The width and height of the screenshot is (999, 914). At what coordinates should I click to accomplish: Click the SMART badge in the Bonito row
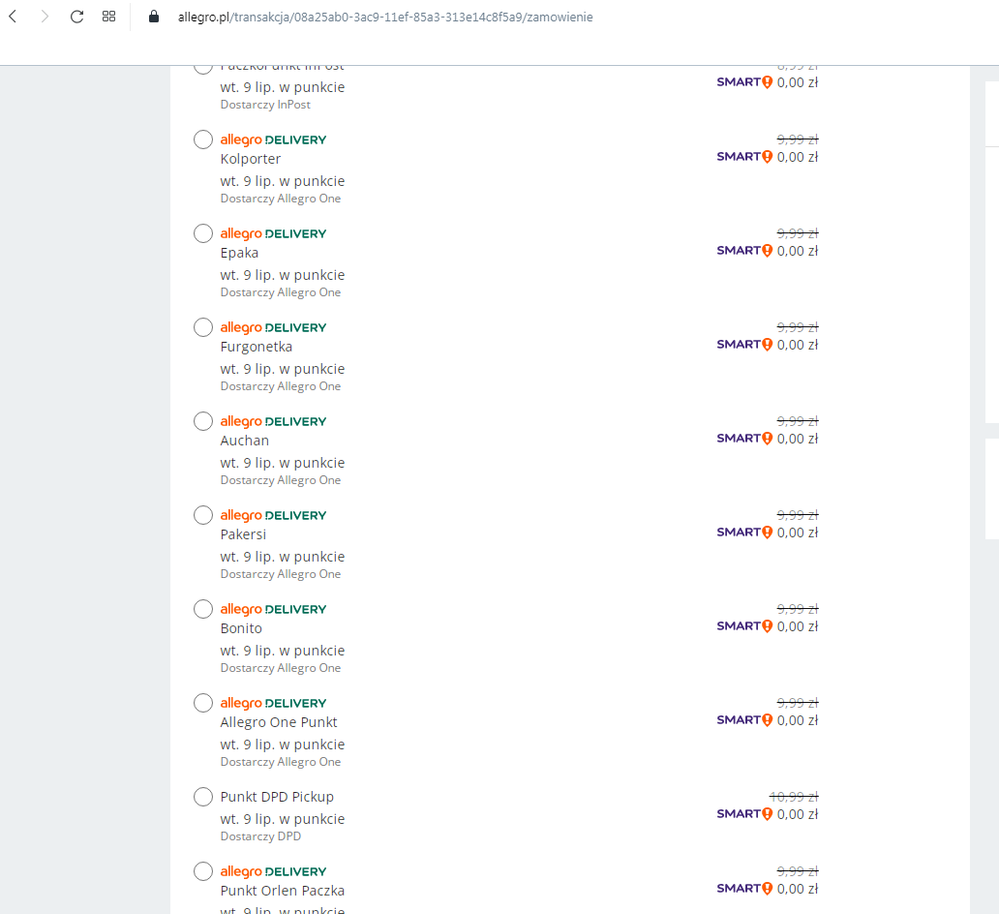(744, 626)
